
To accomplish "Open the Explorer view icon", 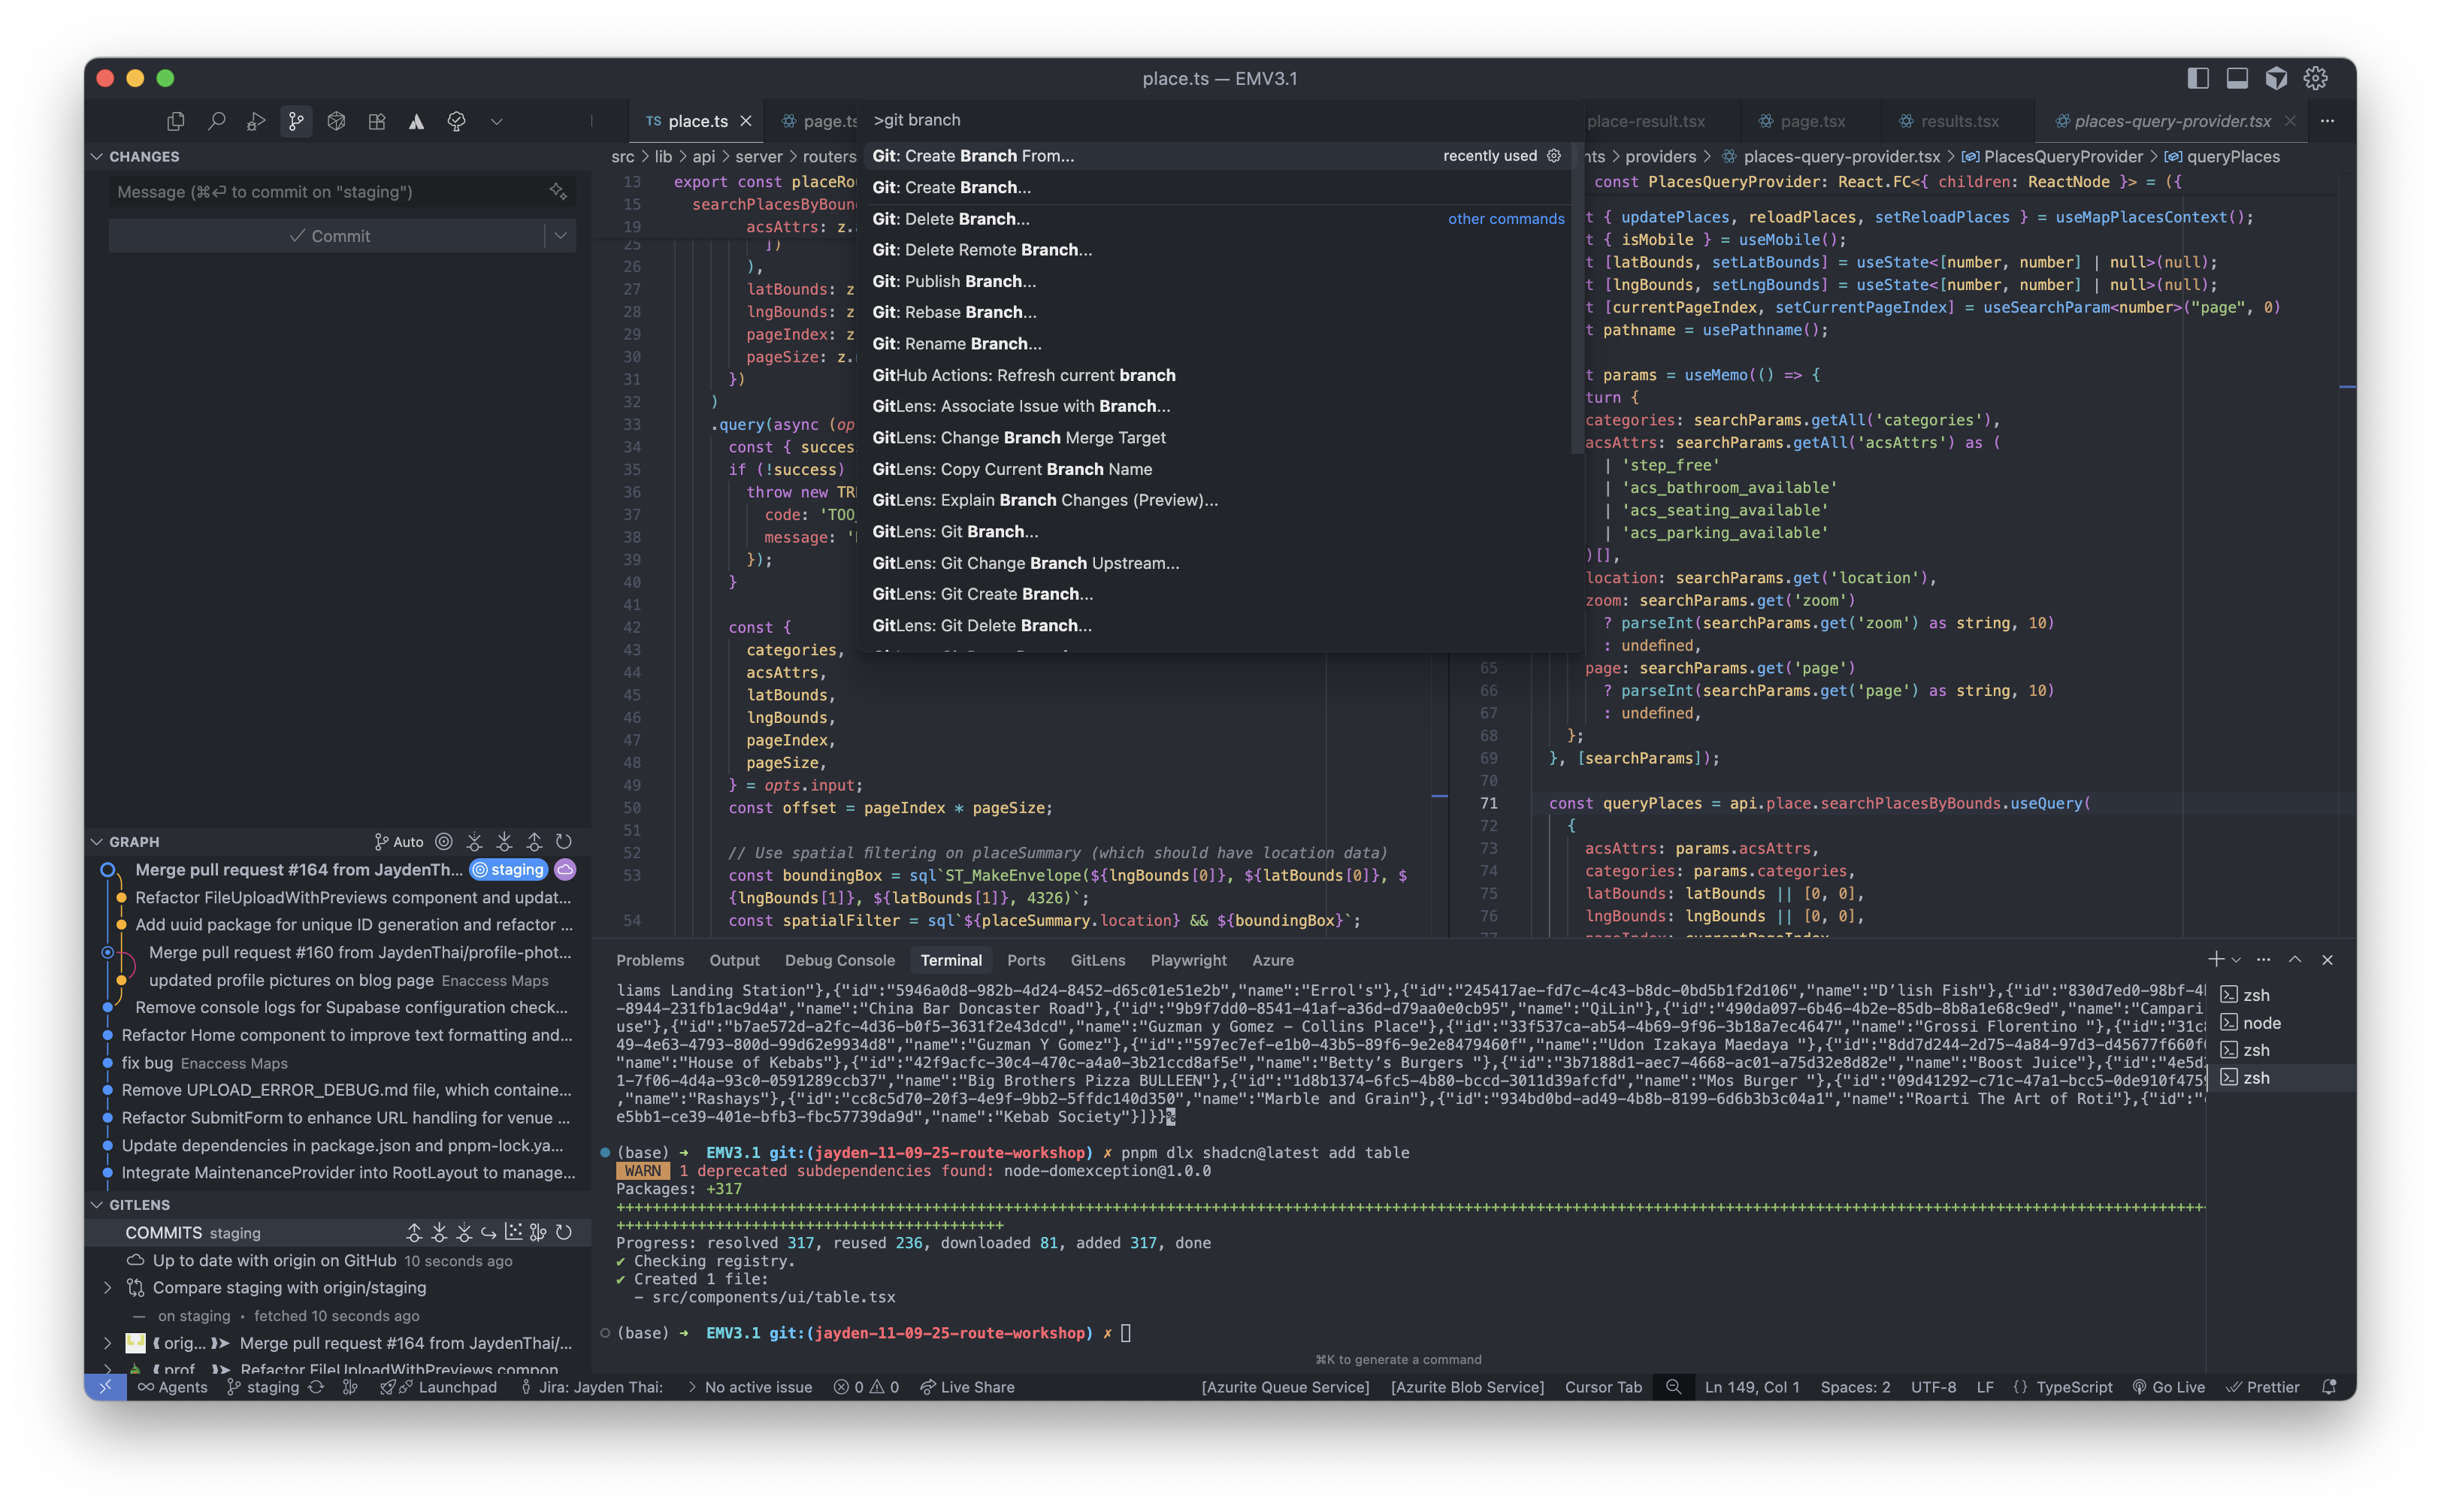I will pos(176,121).
